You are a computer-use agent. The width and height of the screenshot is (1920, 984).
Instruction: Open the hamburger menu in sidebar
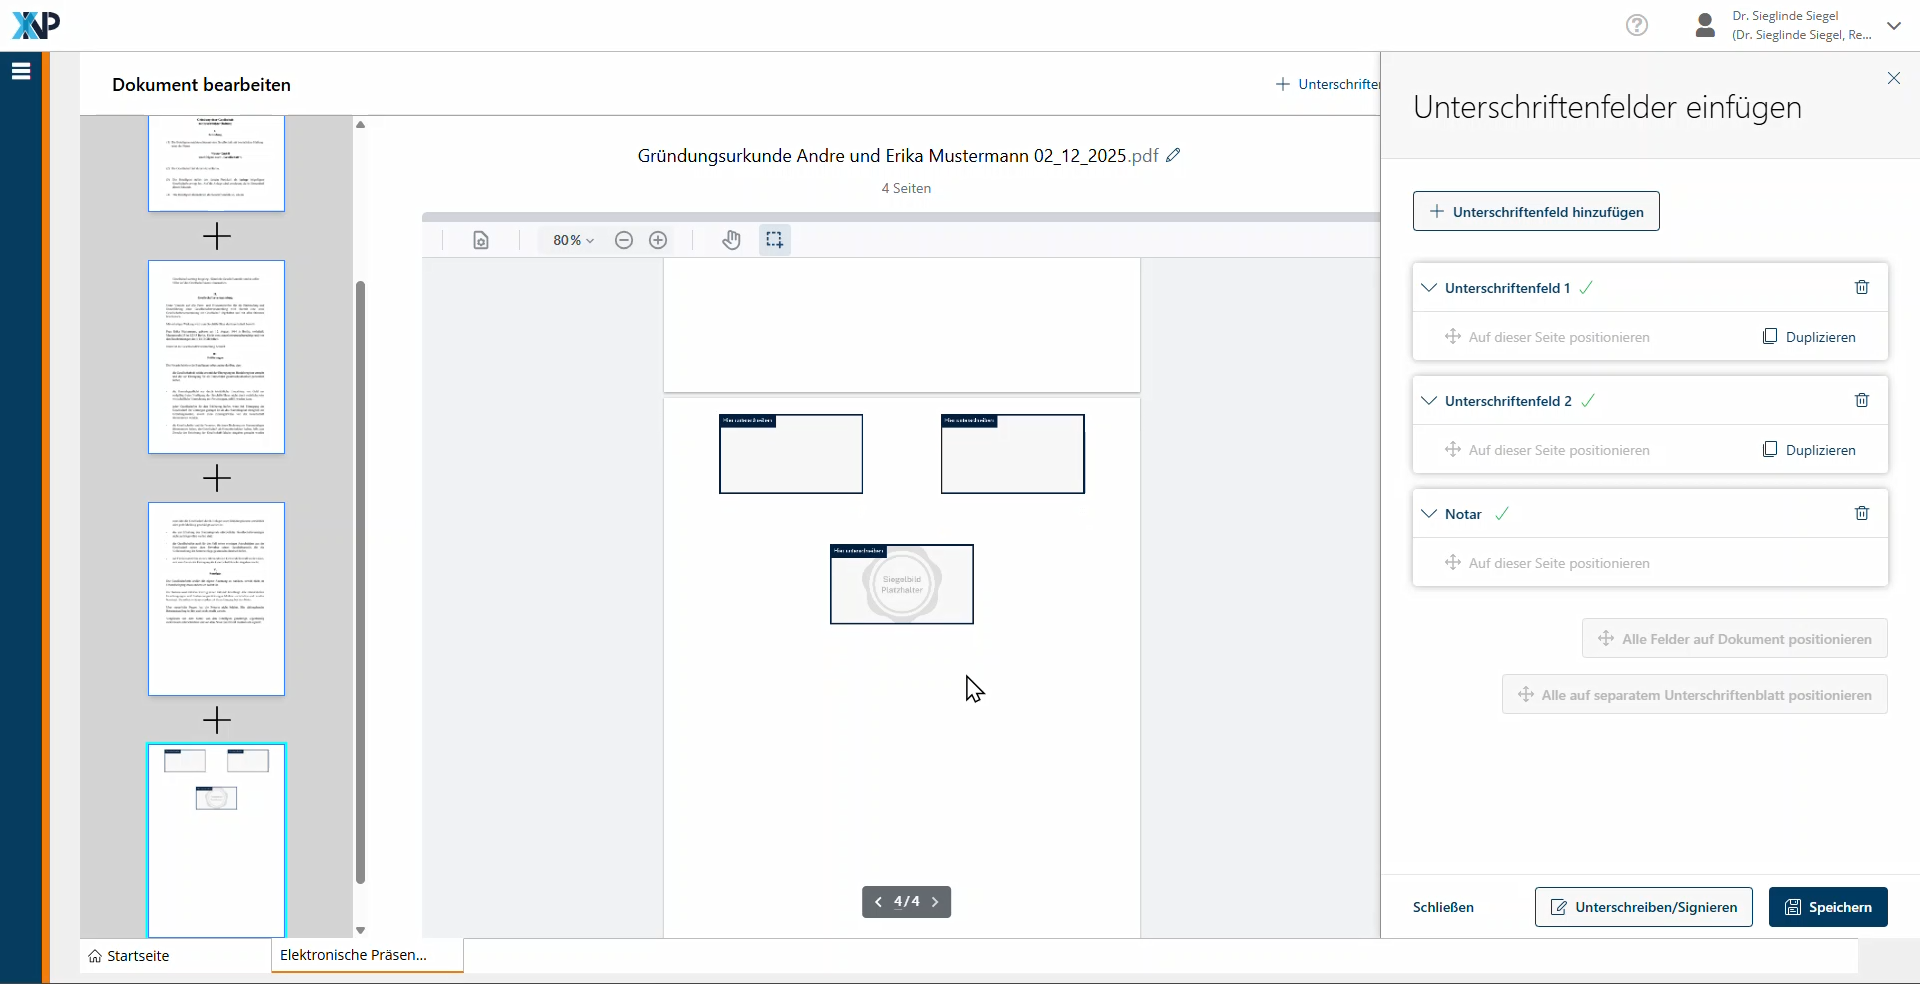click(x=21, y=71)
